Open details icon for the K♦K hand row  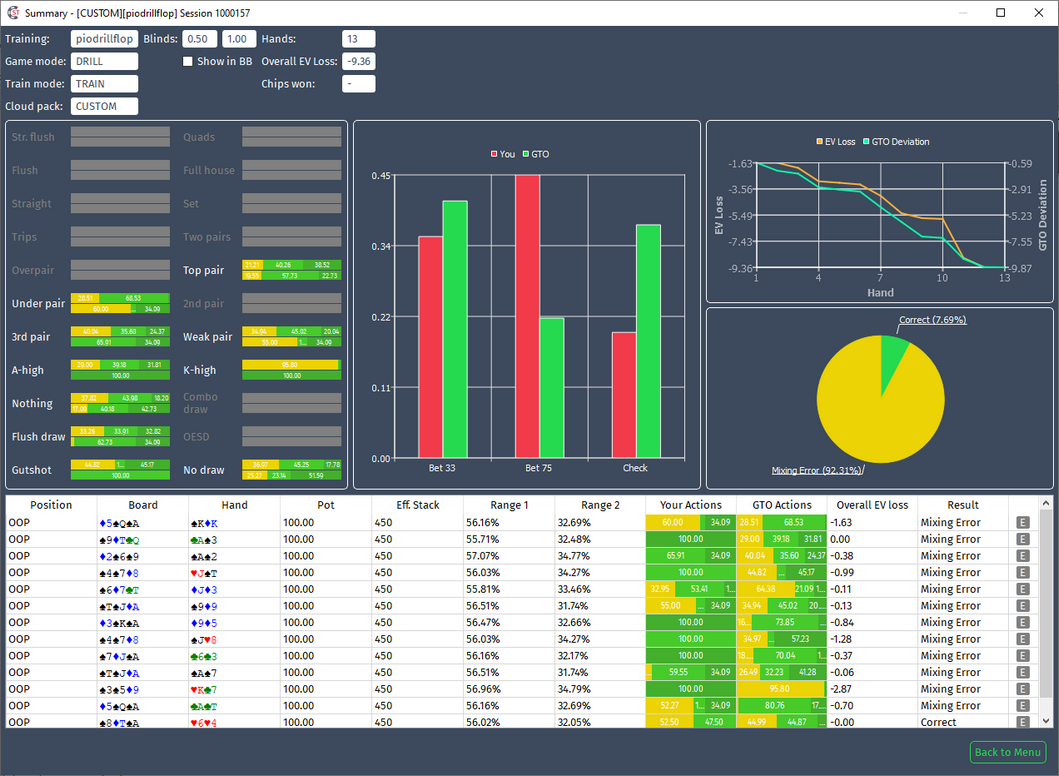pyautogui.click(x=1023, y=523)
